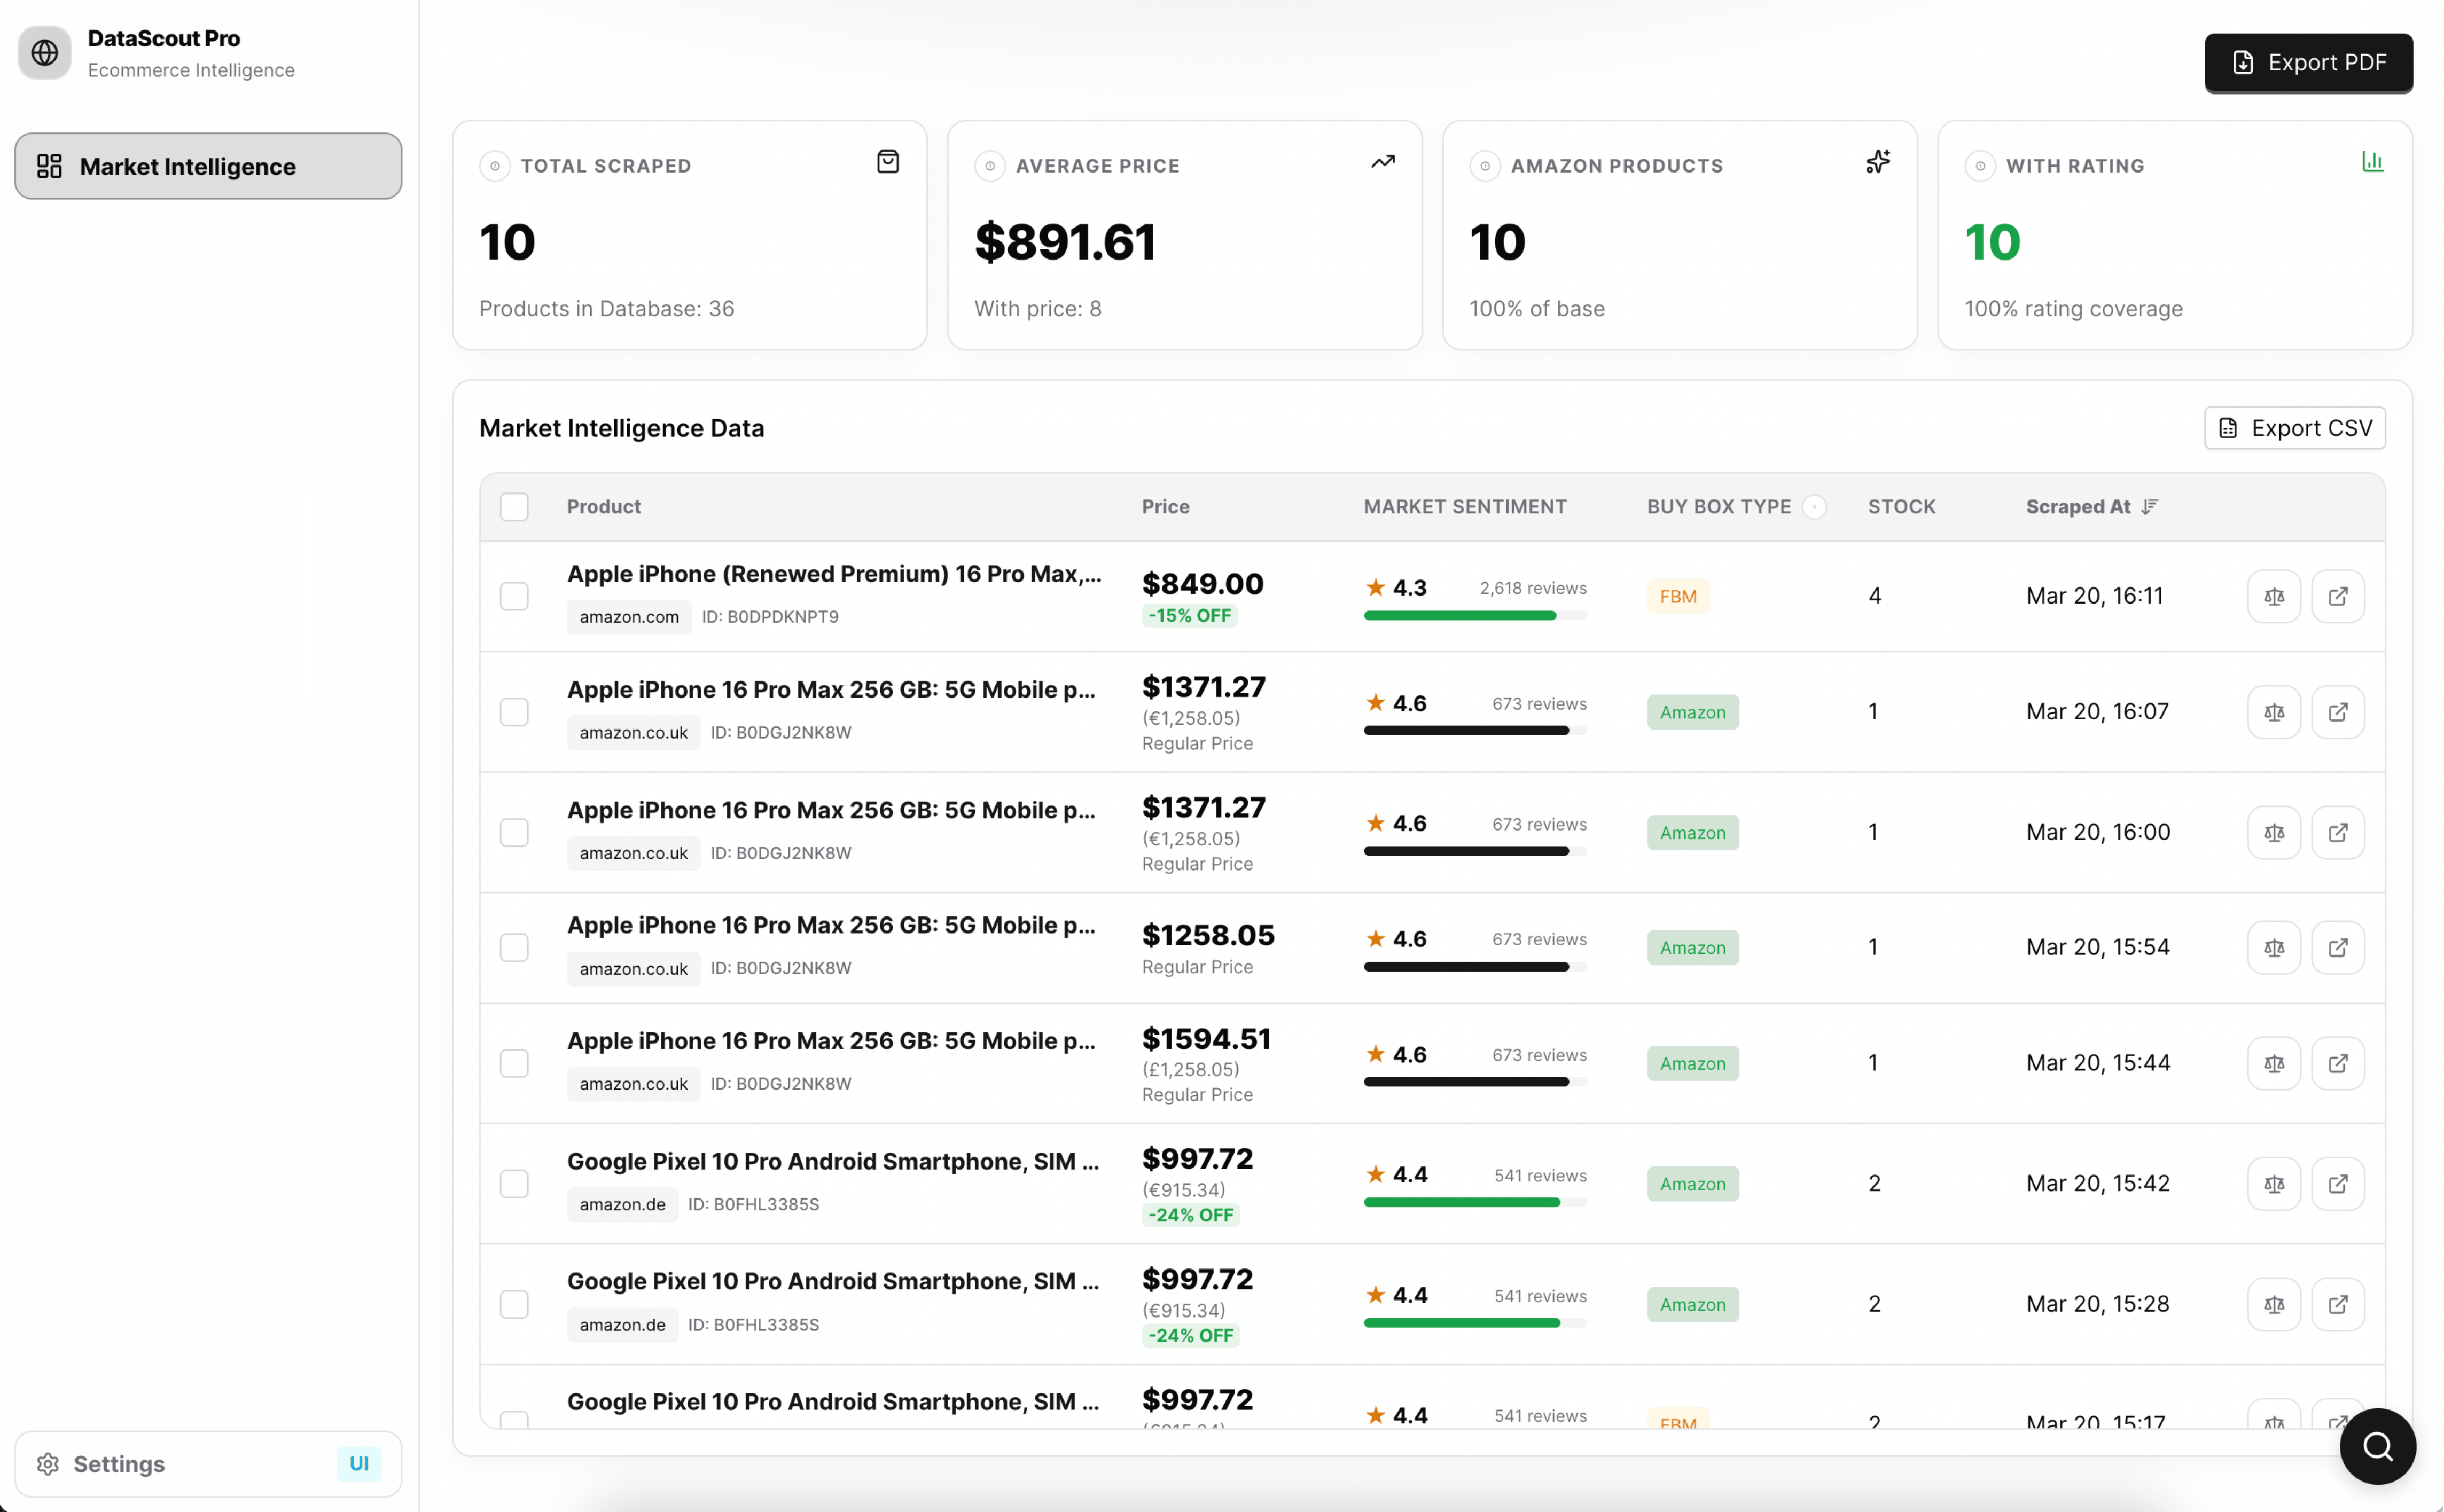Click the trending arrow icon in the Average Price card
Viewport: 2444px width, 1512px height.
pyautogui.click(x=1382, y=162)
